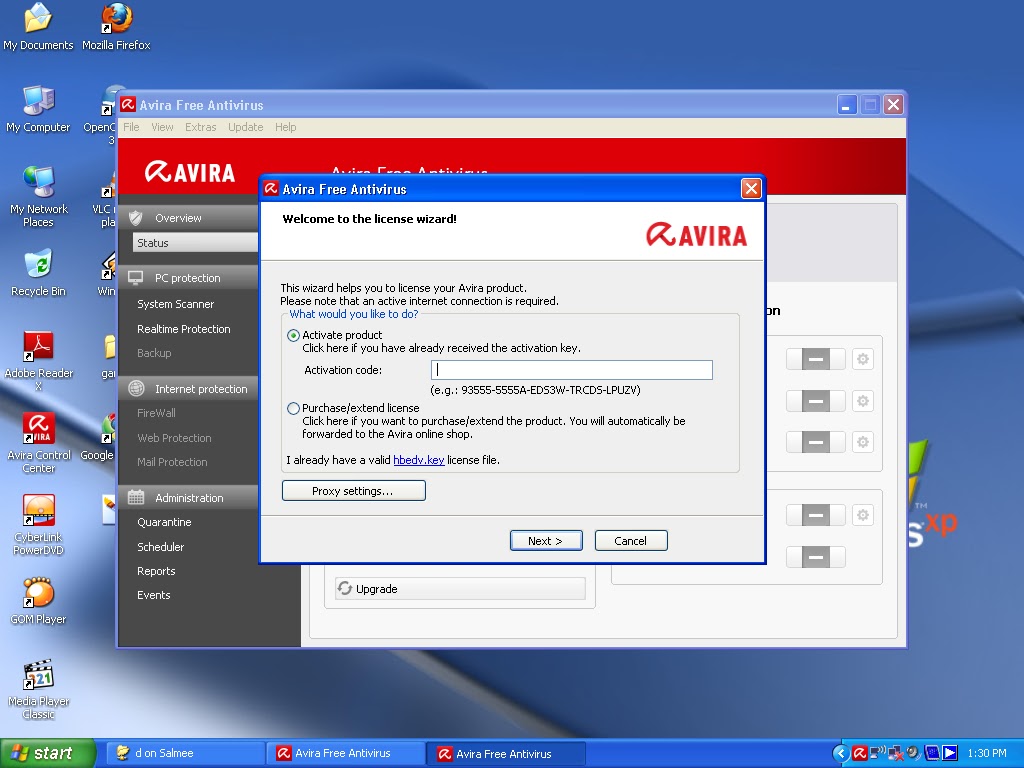This screenshot has width=1024, height=768.
Task: Click the Next button in license wizard
Action: [546, 541]
